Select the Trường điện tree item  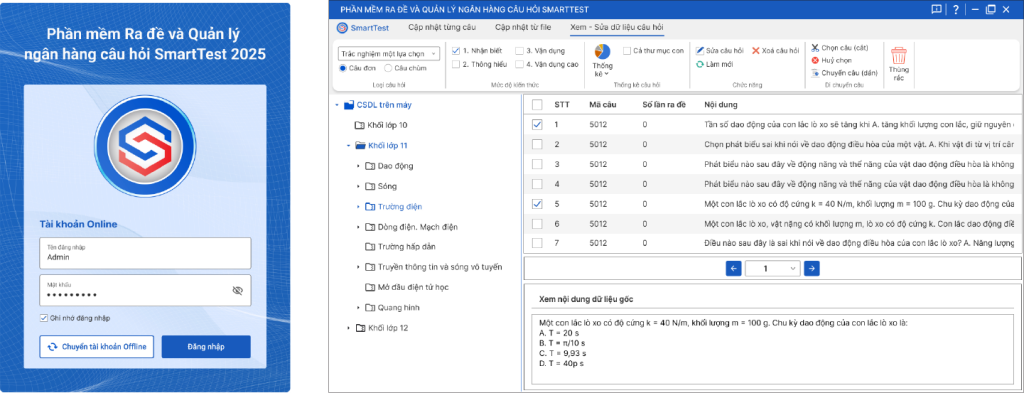pos(400,206)
